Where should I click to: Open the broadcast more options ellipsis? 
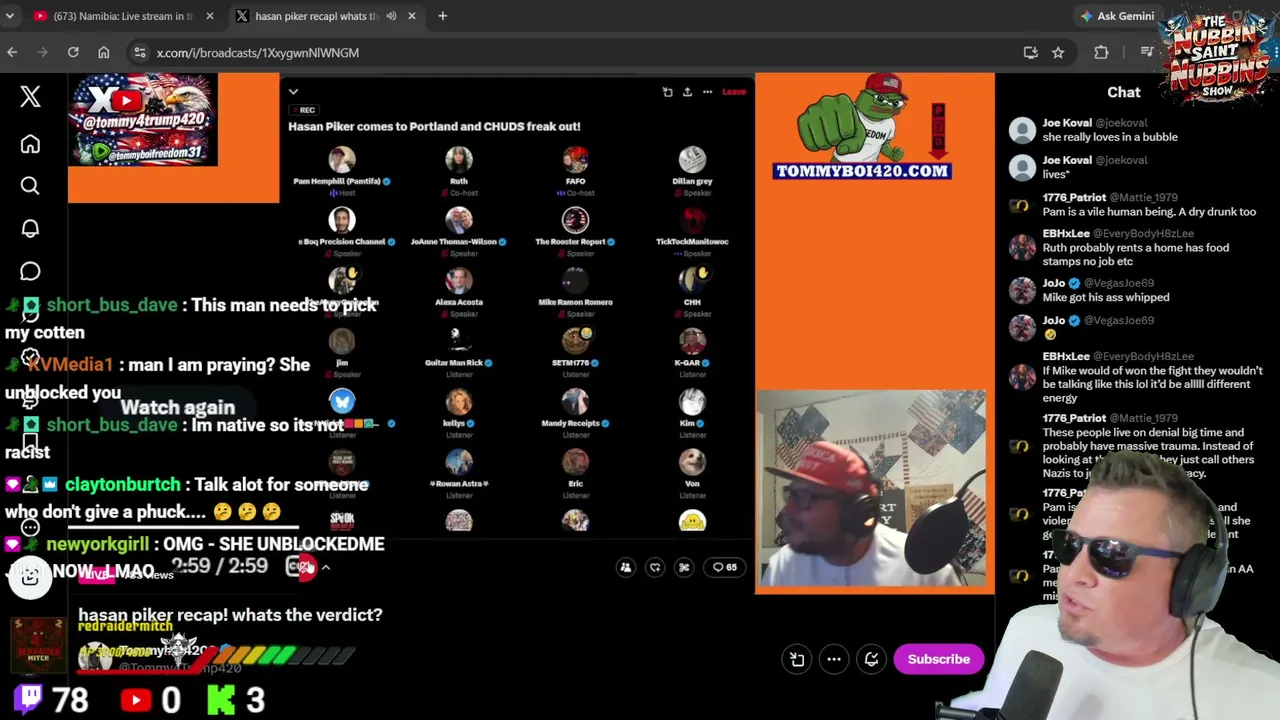pyautogui.click(x=834, y=659)
